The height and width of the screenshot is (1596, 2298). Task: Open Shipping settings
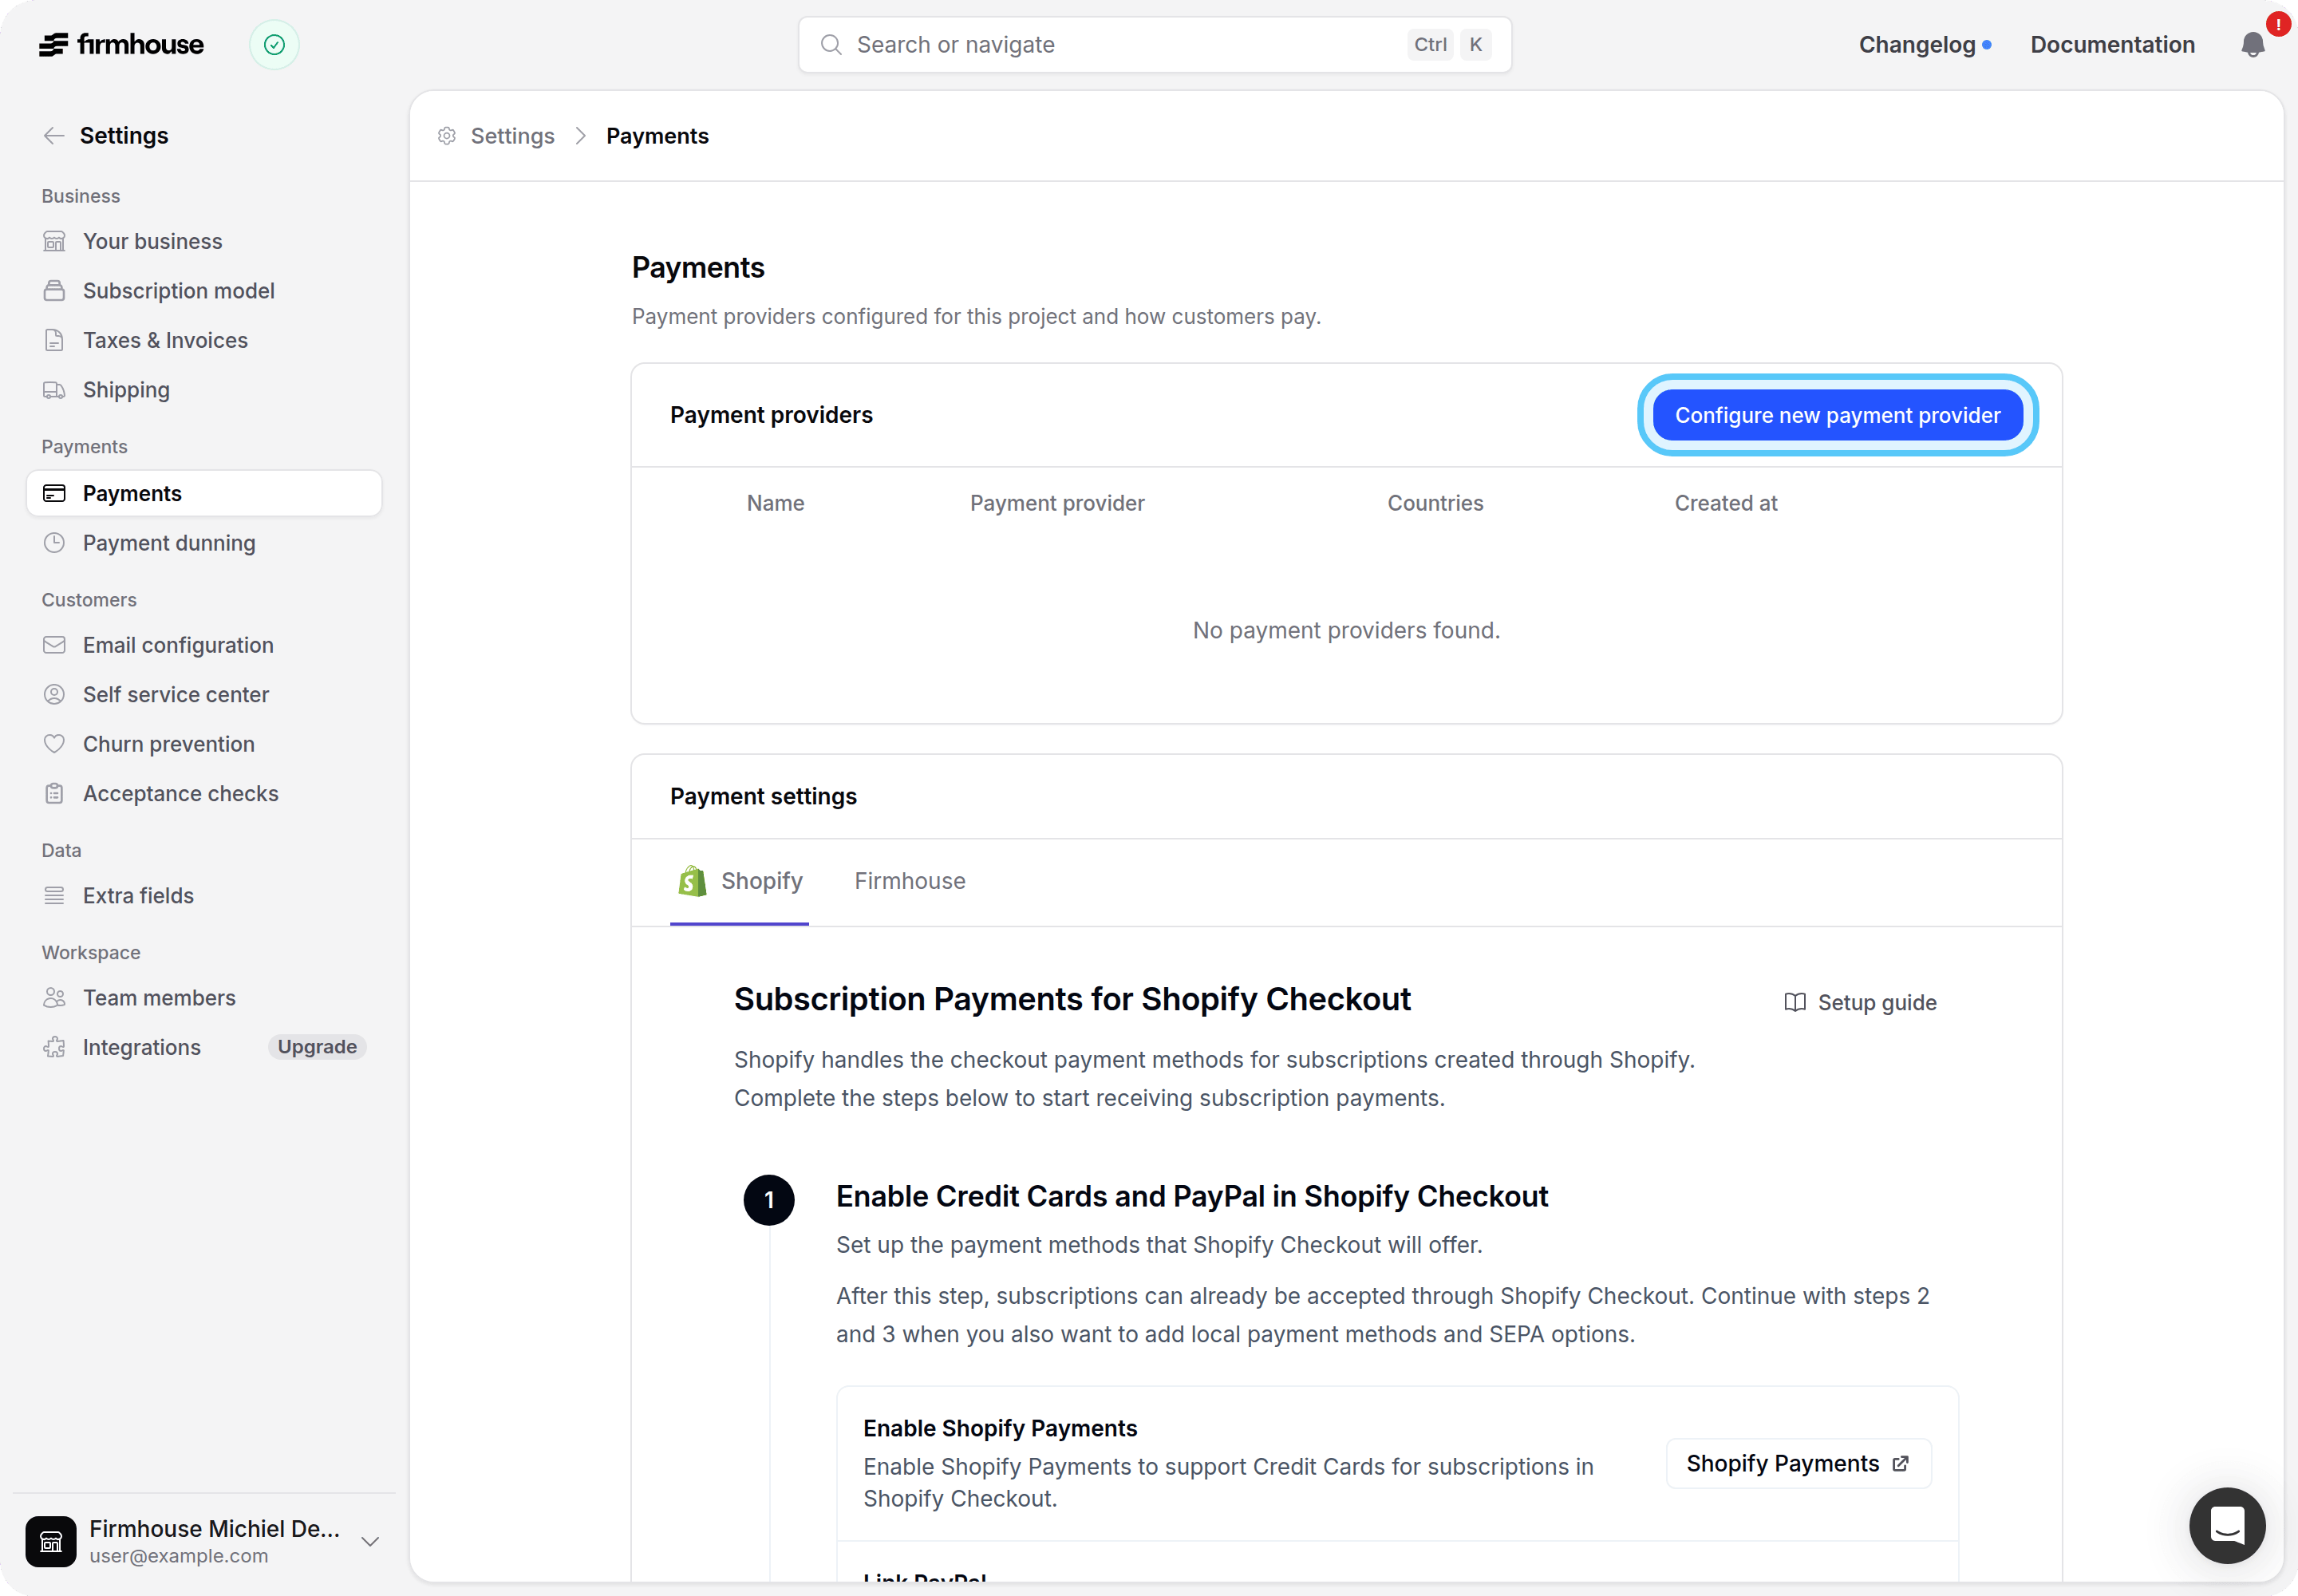point(204,390)
